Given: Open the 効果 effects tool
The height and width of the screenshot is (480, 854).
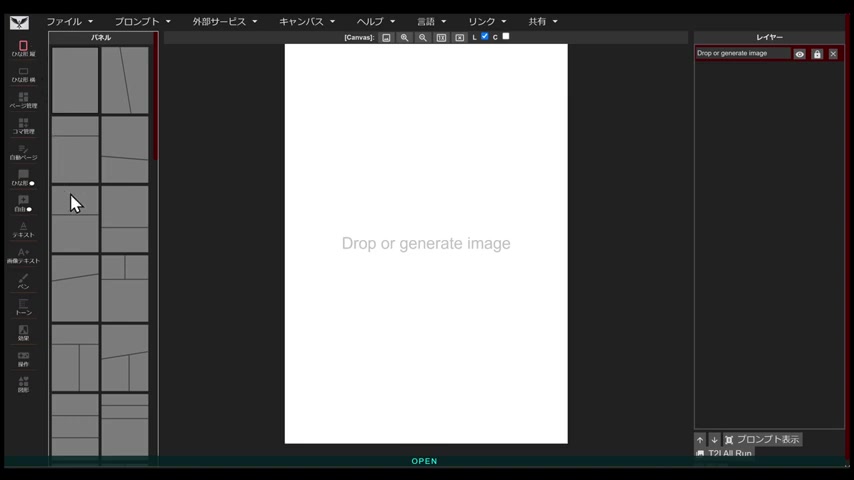Looking at the screenshot, I should pos(23,333).
